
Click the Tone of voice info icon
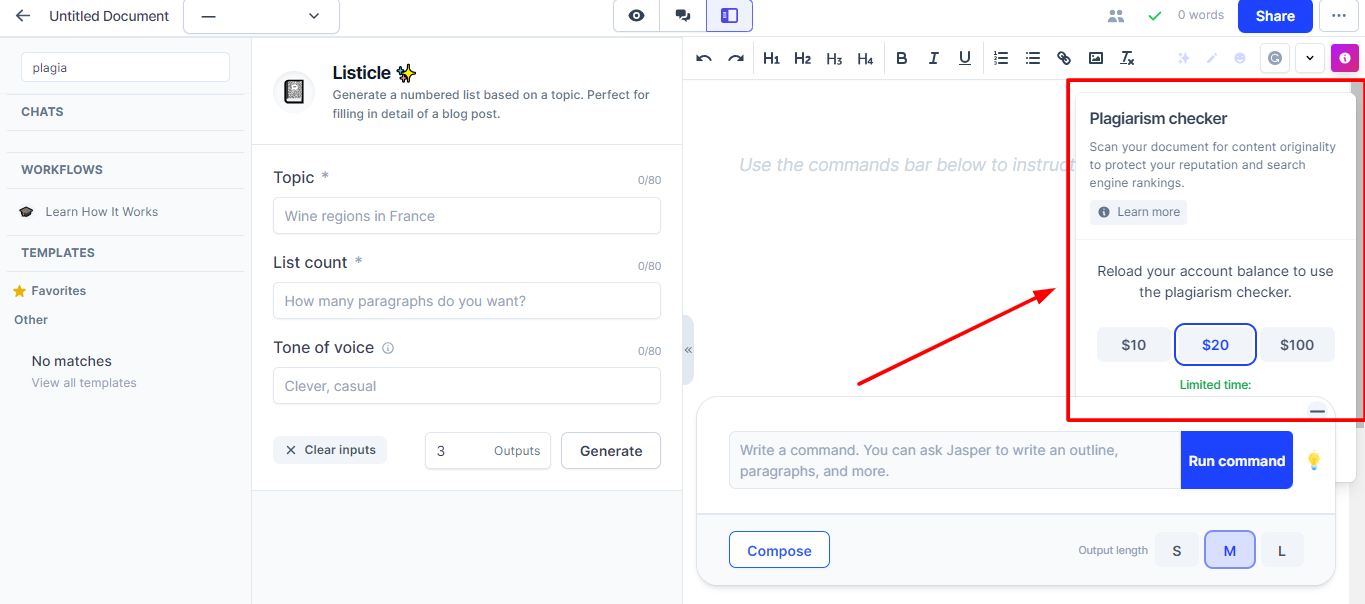(388, 349)
